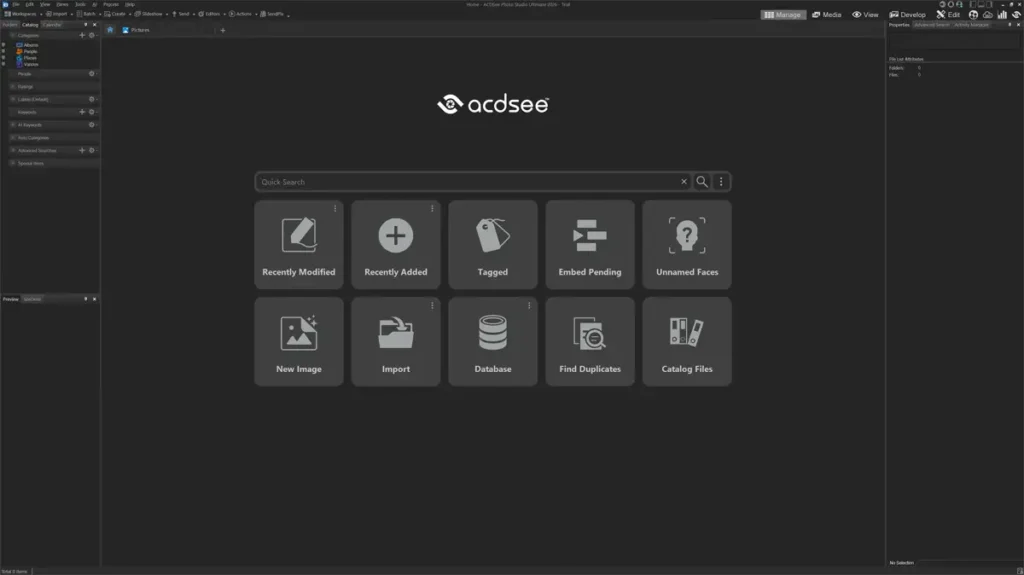Open the Edit menu

click(29, 4)
